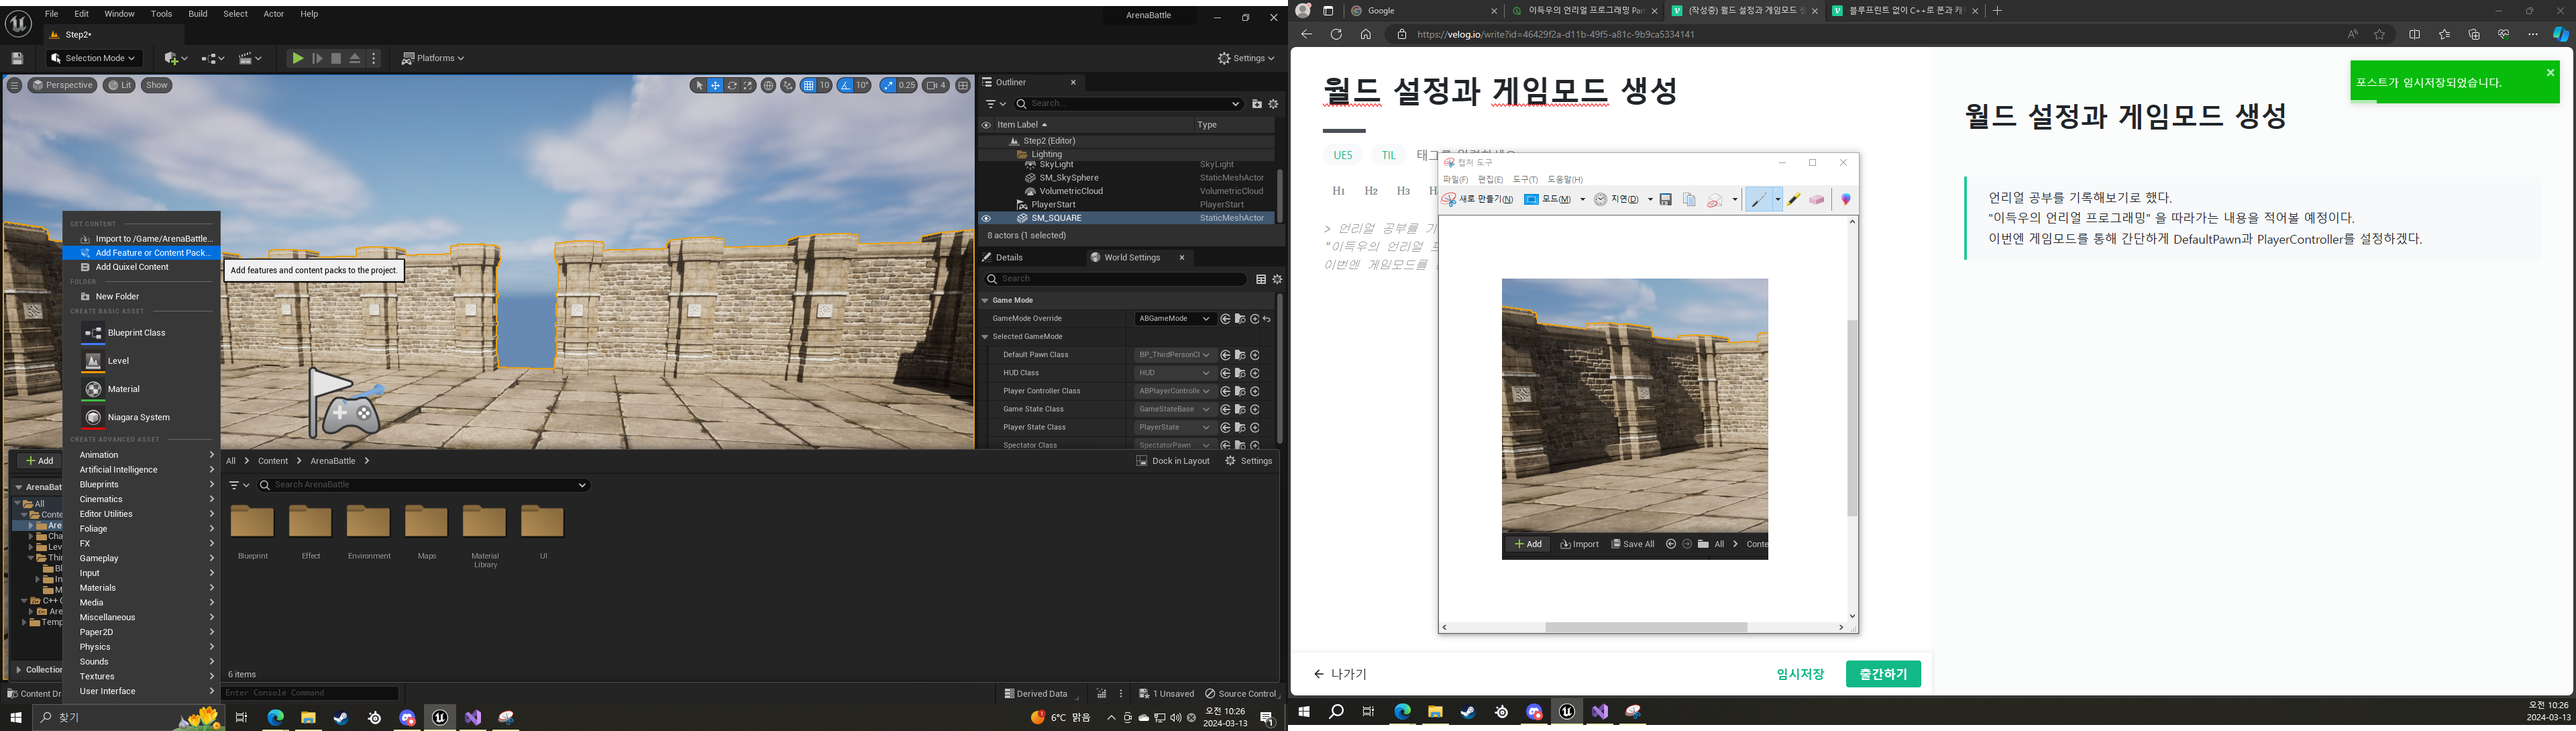Viewport: 2576px width, 731px height.
Task: Open viewport options hamburger menu
Action: click(x=14, y=86)
